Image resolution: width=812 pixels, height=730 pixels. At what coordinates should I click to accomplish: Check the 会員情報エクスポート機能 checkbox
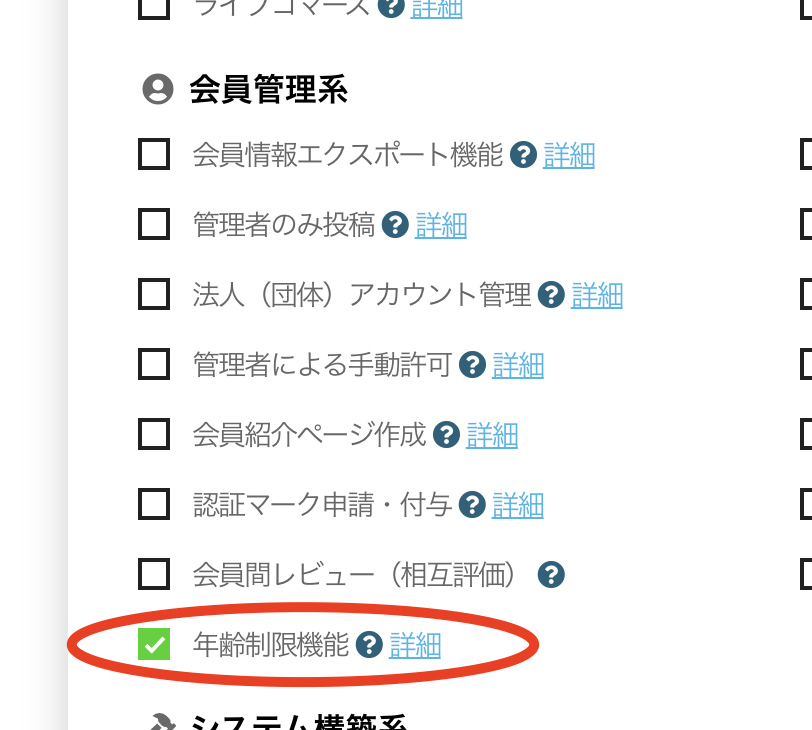153,156
